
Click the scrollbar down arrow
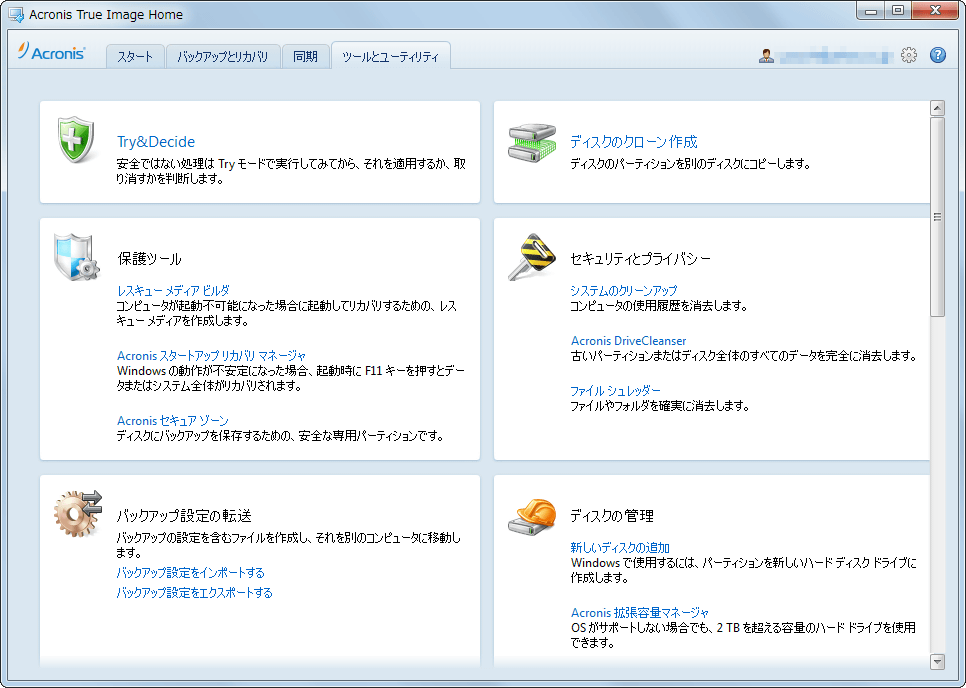pos(937,662)
